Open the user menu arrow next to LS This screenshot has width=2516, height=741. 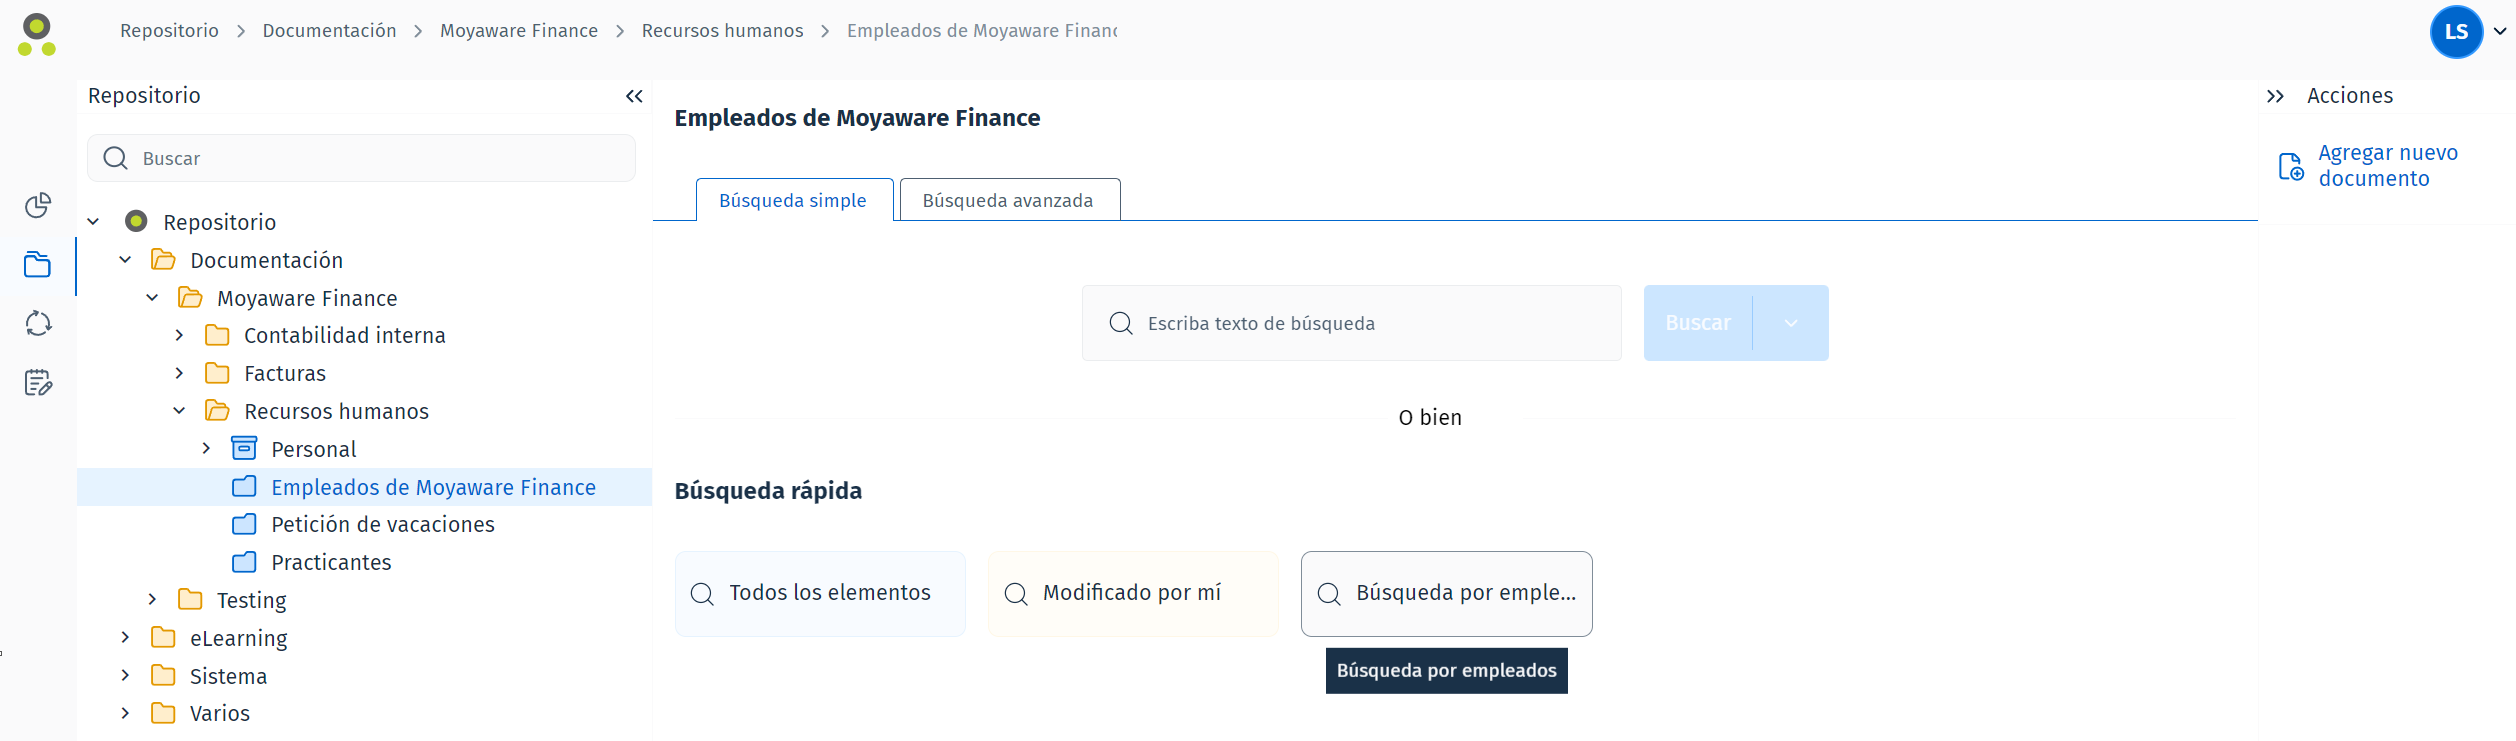point(2500,31)
